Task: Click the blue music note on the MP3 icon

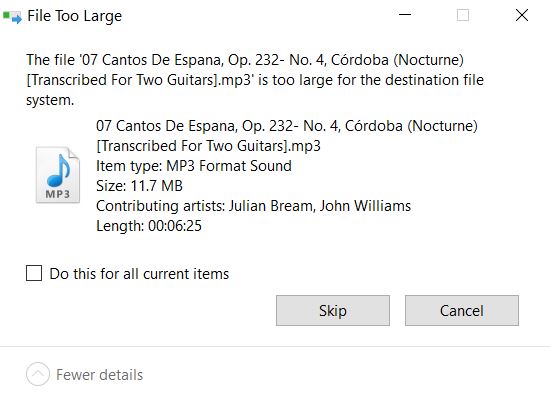Action: (x=59, y=170)
